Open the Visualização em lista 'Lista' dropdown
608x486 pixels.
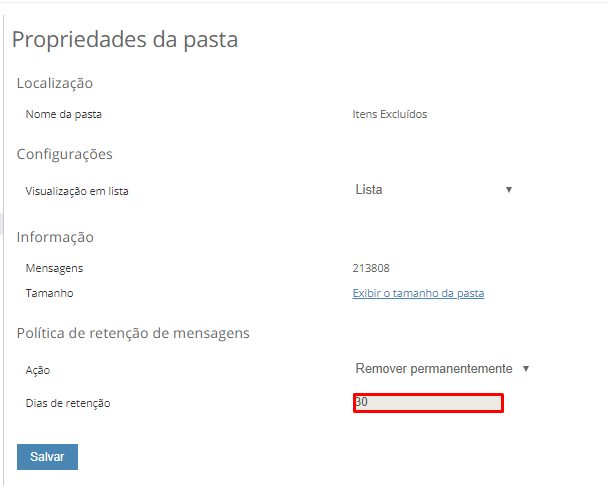pos(432,190)
